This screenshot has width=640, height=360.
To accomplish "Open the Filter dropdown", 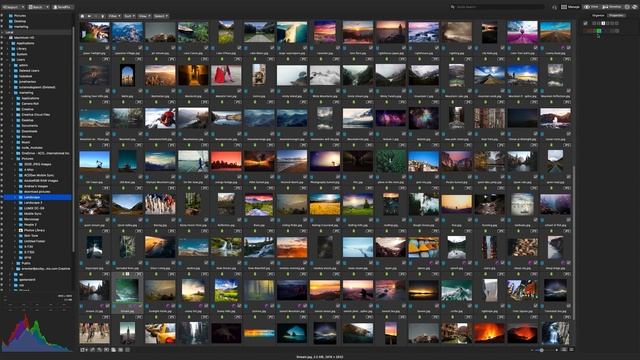I will (x=114, y=16).
